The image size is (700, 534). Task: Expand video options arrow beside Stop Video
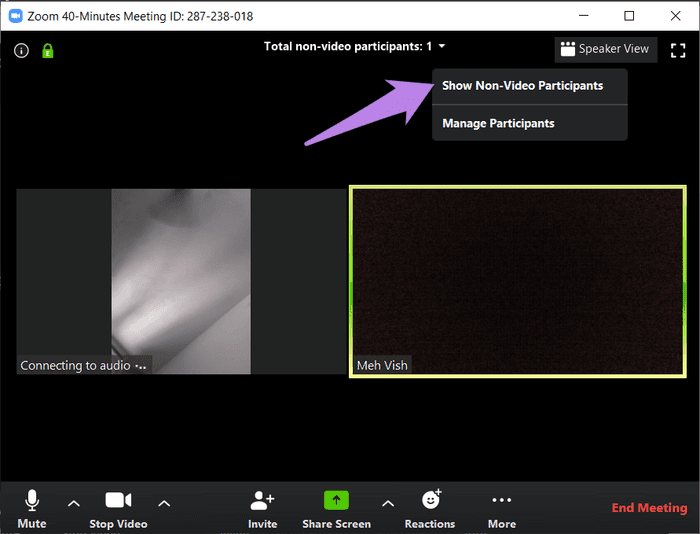click(x=164, y=503)
